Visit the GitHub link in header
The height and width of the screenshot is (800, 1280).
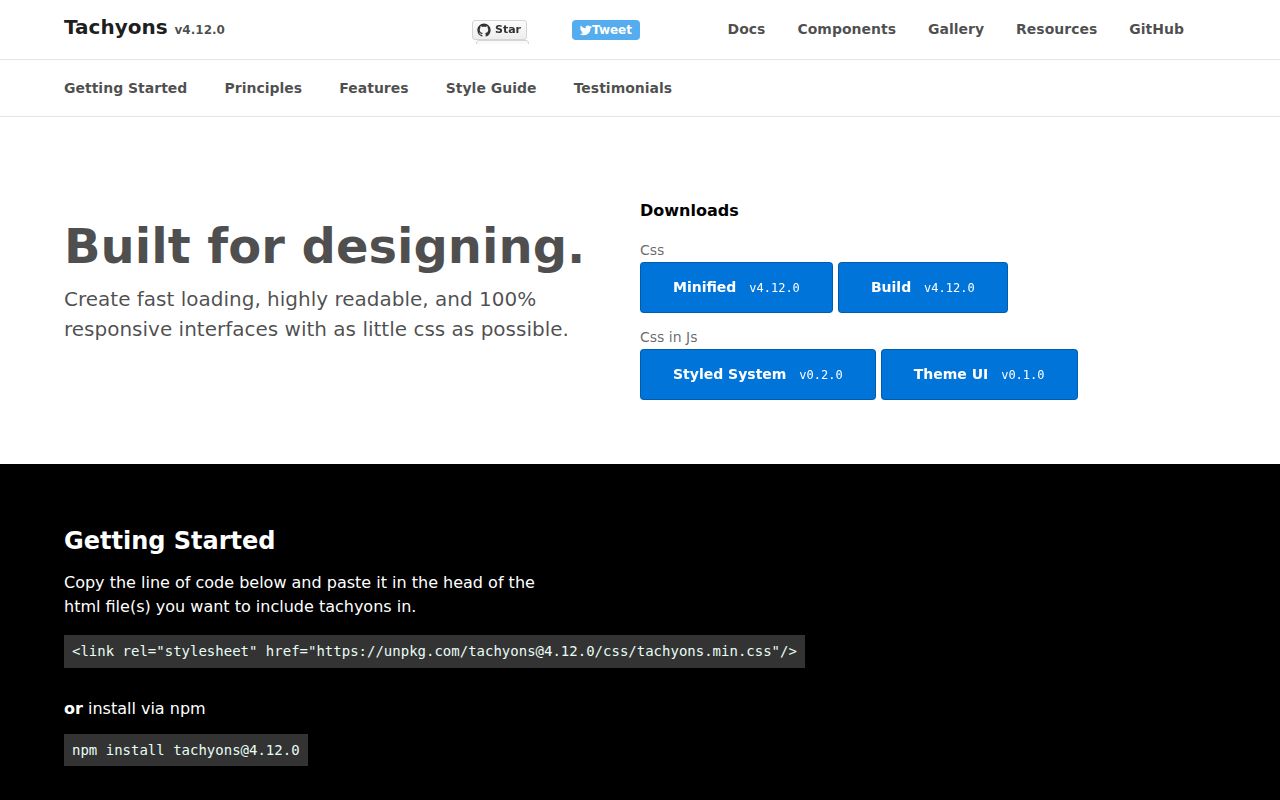click(x=1156, y=29)
